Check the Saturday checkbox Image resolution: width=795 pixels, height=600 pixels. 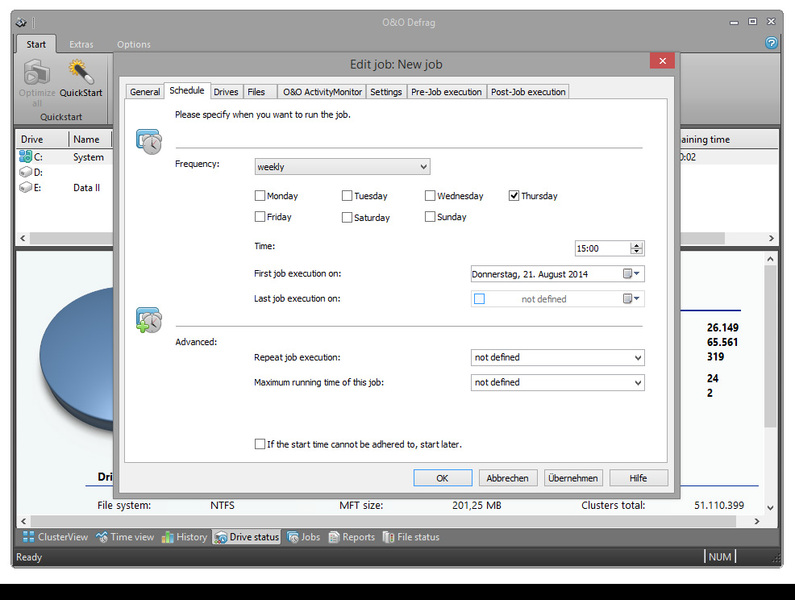[347, 217]
